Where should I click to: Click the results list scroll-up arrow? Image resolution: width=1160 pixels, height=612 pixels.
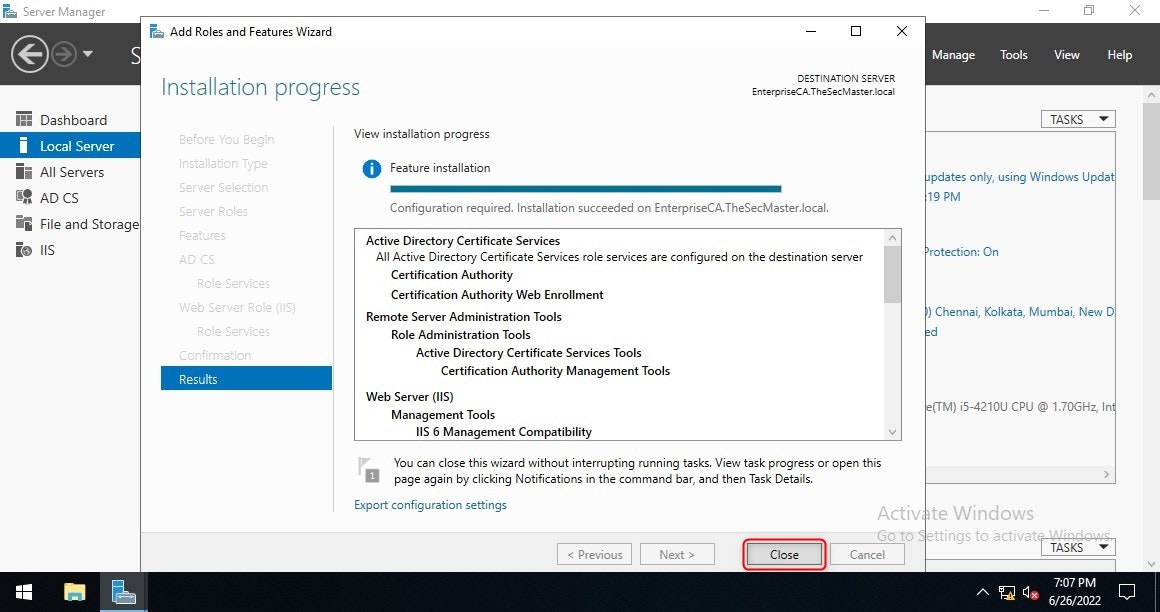tap(893, 238)
